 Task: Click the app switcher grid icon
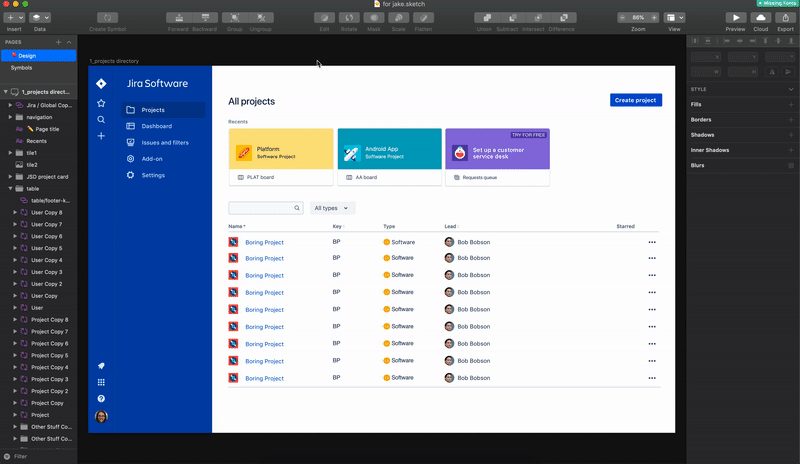pos(101,382)
